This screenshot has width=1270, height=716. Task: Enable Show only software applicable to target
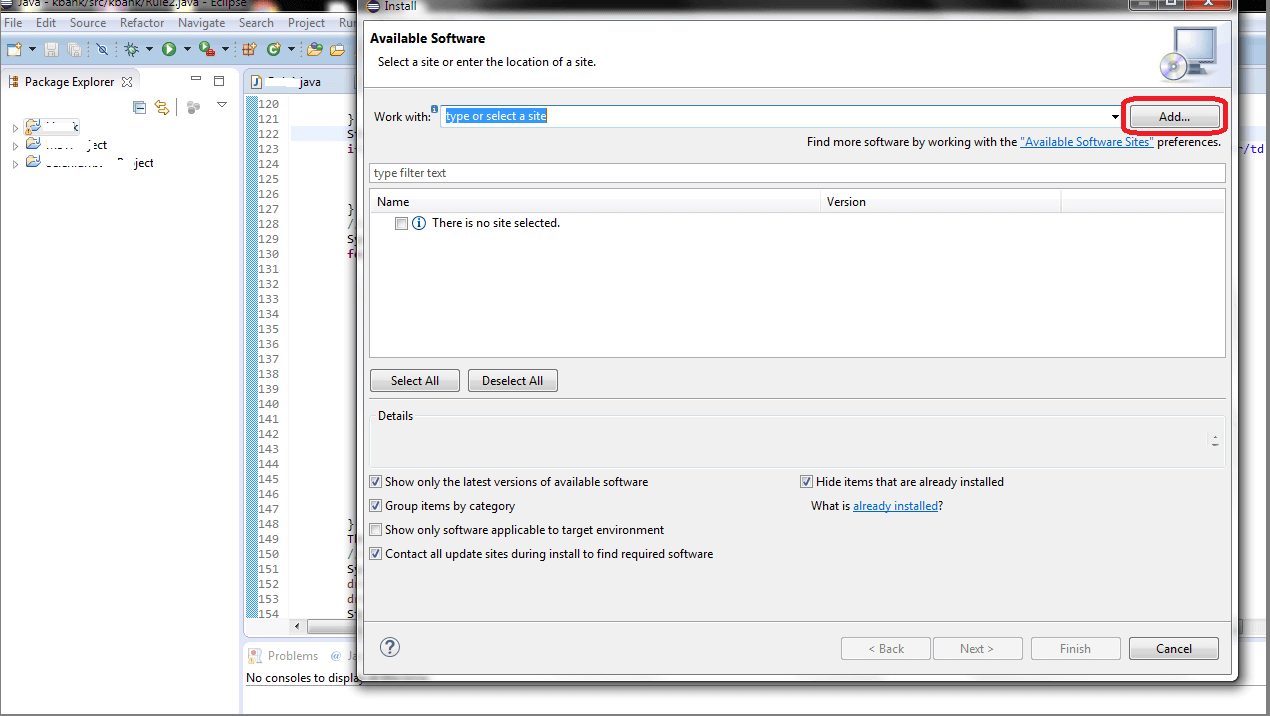(x=376, y=530)
